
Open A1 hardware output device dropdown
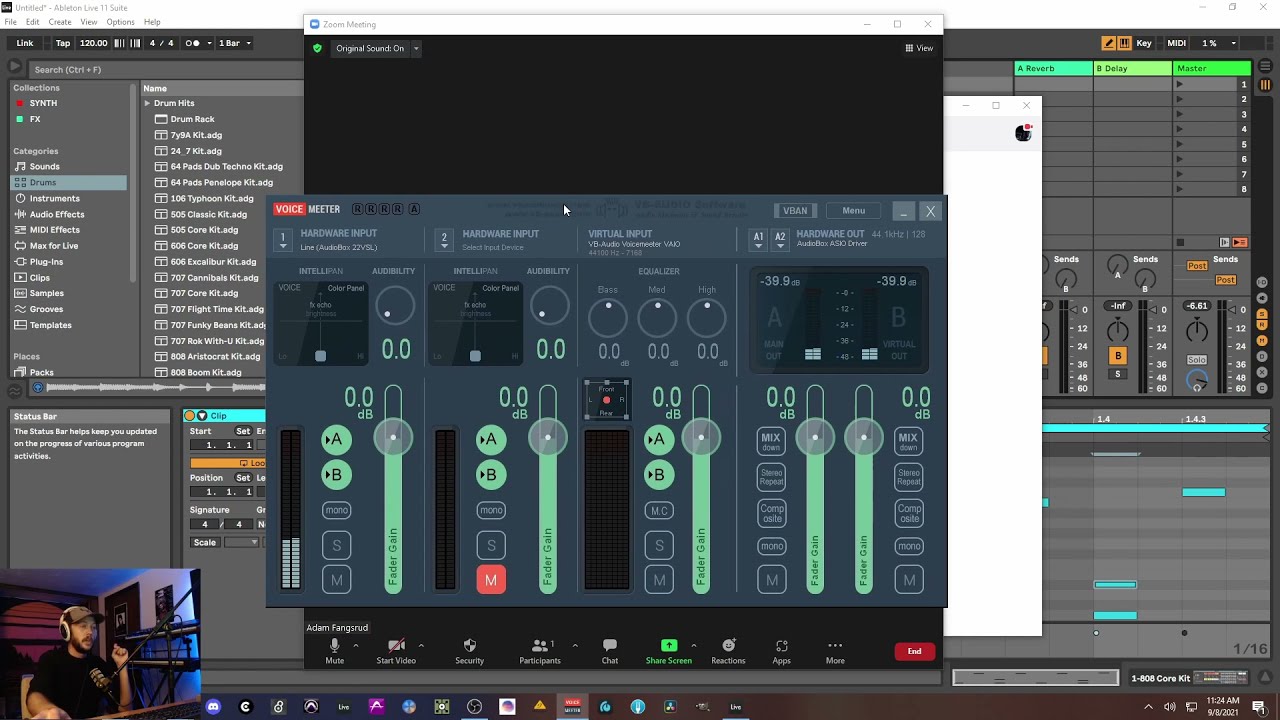(758, 240)
